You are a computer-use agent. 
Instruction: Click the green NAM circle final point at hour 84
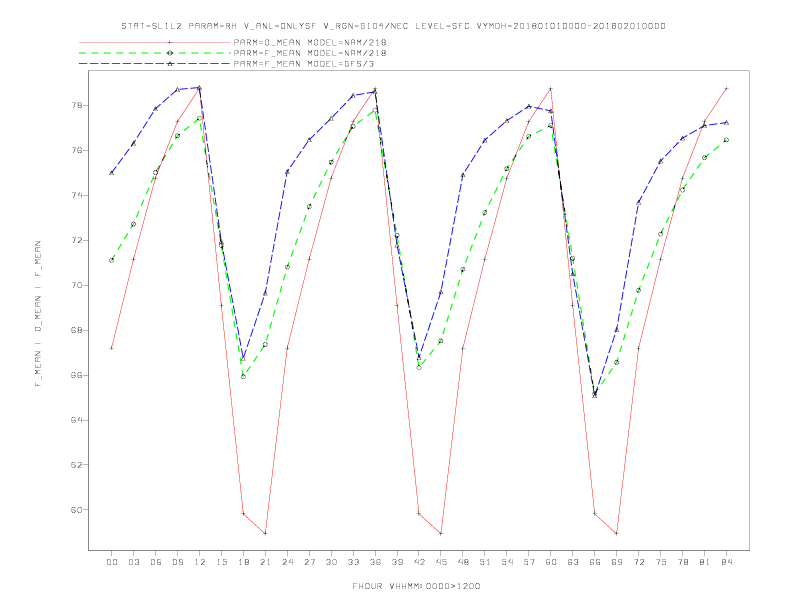[x=726, y=140]
